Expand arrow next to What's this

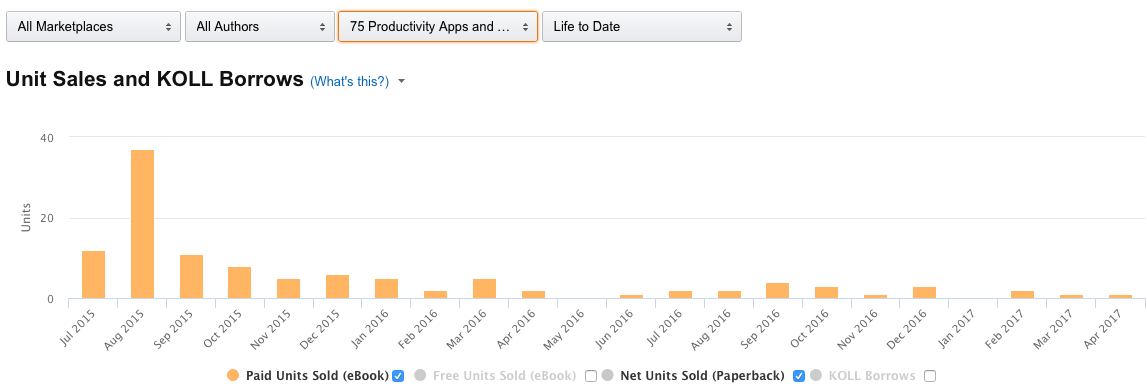(x=402, y=81)
